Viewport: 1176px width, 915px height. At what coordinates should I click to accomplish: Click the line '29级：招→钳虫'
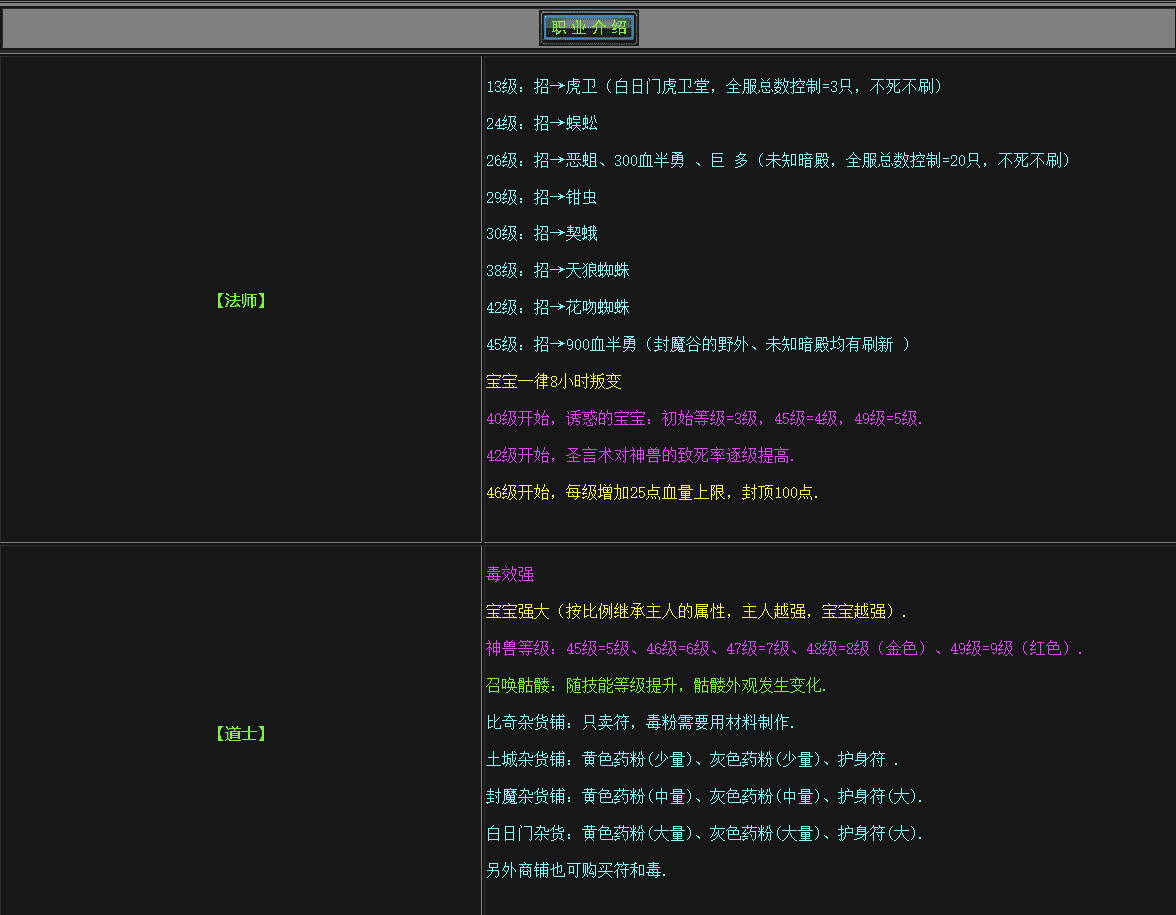542,197
